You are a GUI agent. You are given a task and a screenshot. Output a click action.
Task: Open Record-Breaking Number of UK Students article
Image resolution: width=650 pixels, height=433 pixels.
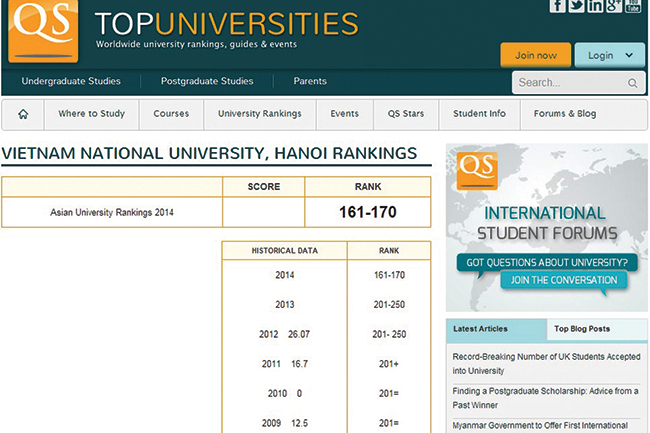pyautogui.click(x=546, y=364)
